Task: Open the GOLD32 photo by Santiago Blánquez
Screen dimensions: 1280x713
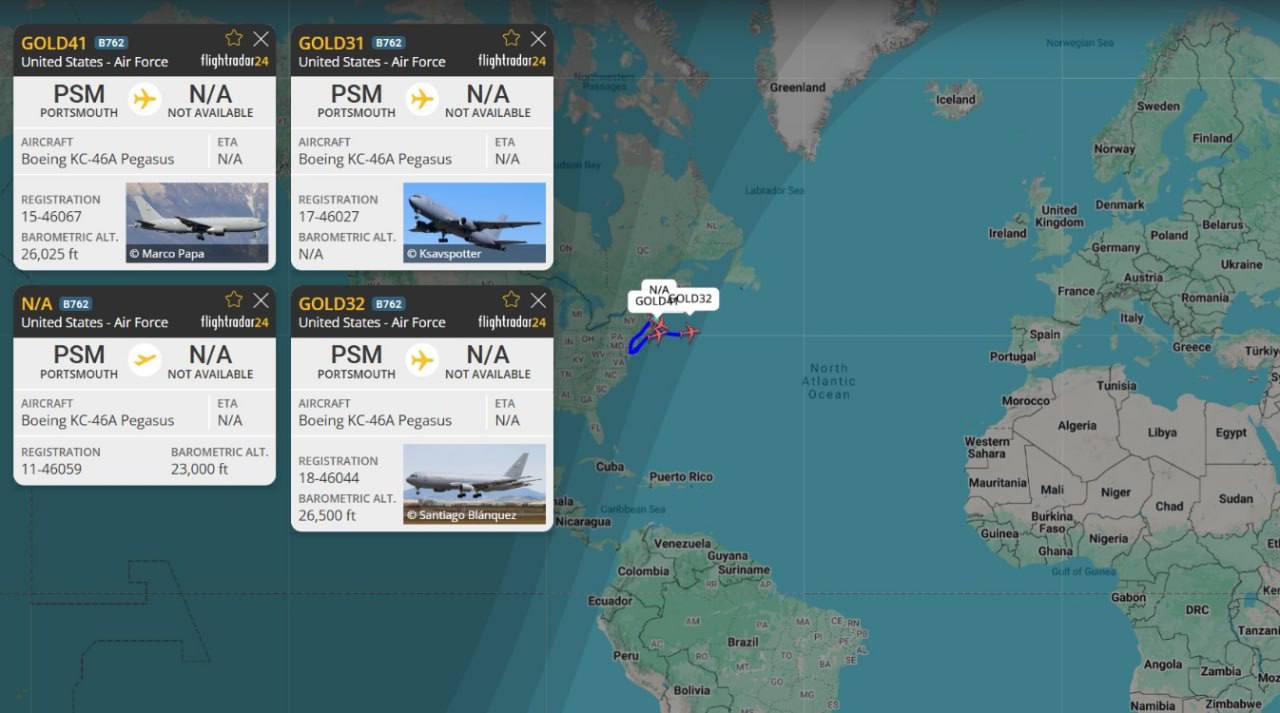Action: click(x=474, y=484)
